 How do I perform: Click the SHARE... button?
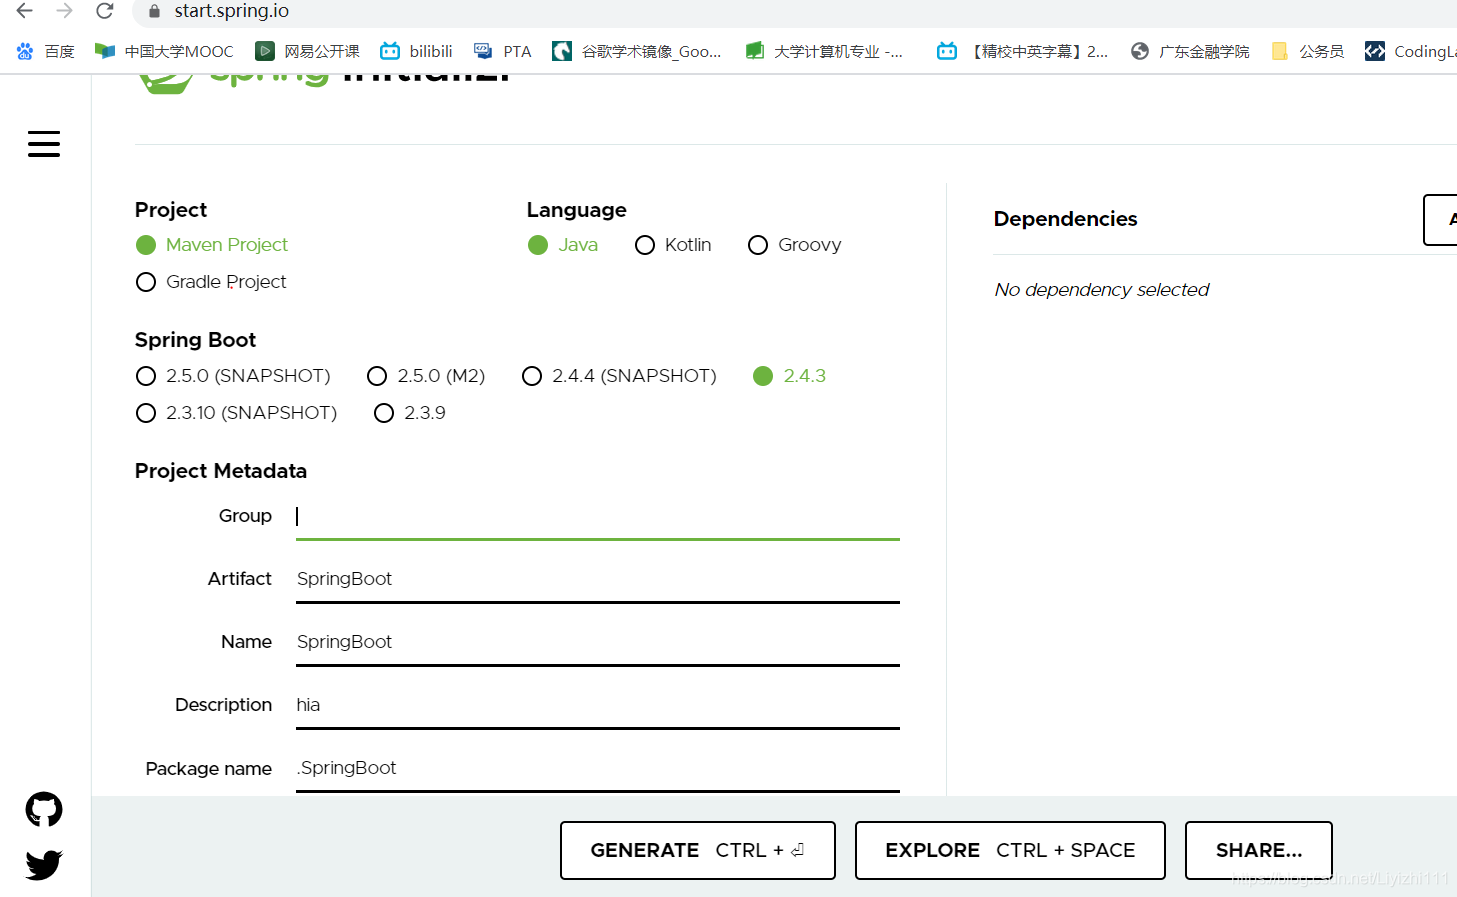(x=1259, y=850)
